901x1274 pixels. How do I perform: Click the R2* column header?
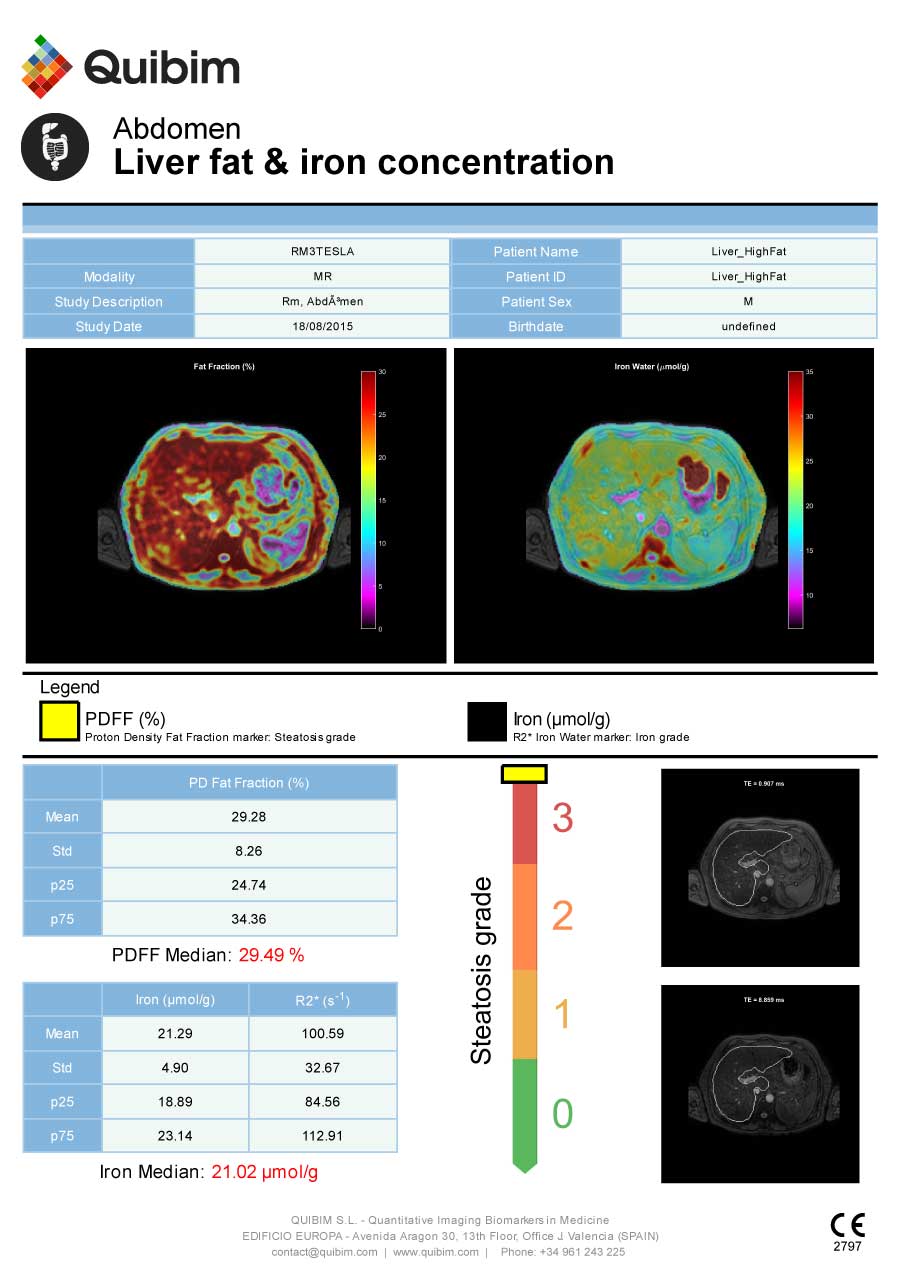[x=322, y=999]
